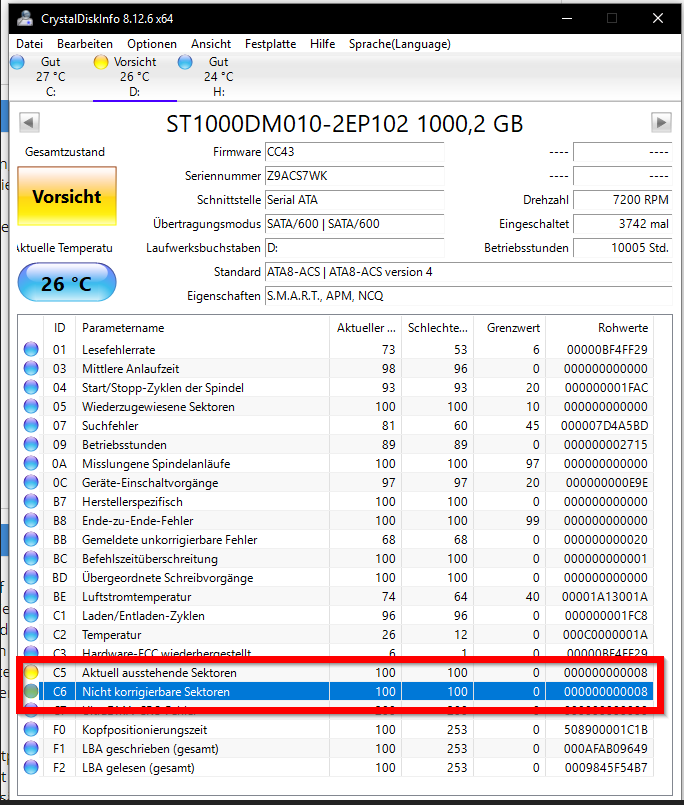Select drive H: tab showing 24 °C
684x805 pixels.
pyautogui.click(x=218, y=76)
